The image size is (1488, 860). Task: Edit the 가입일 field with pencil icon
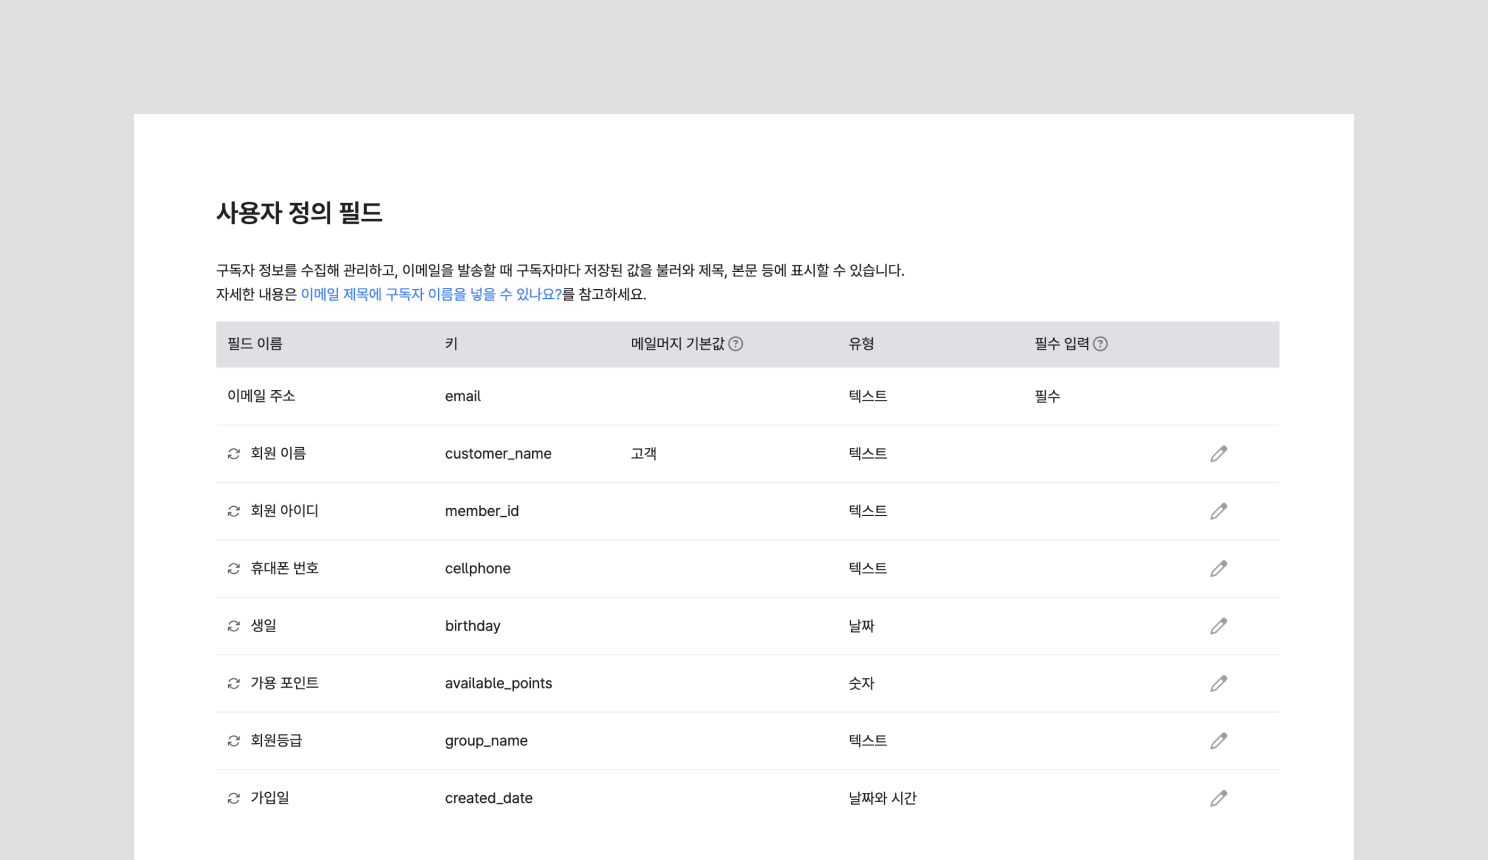point(1218,798)
